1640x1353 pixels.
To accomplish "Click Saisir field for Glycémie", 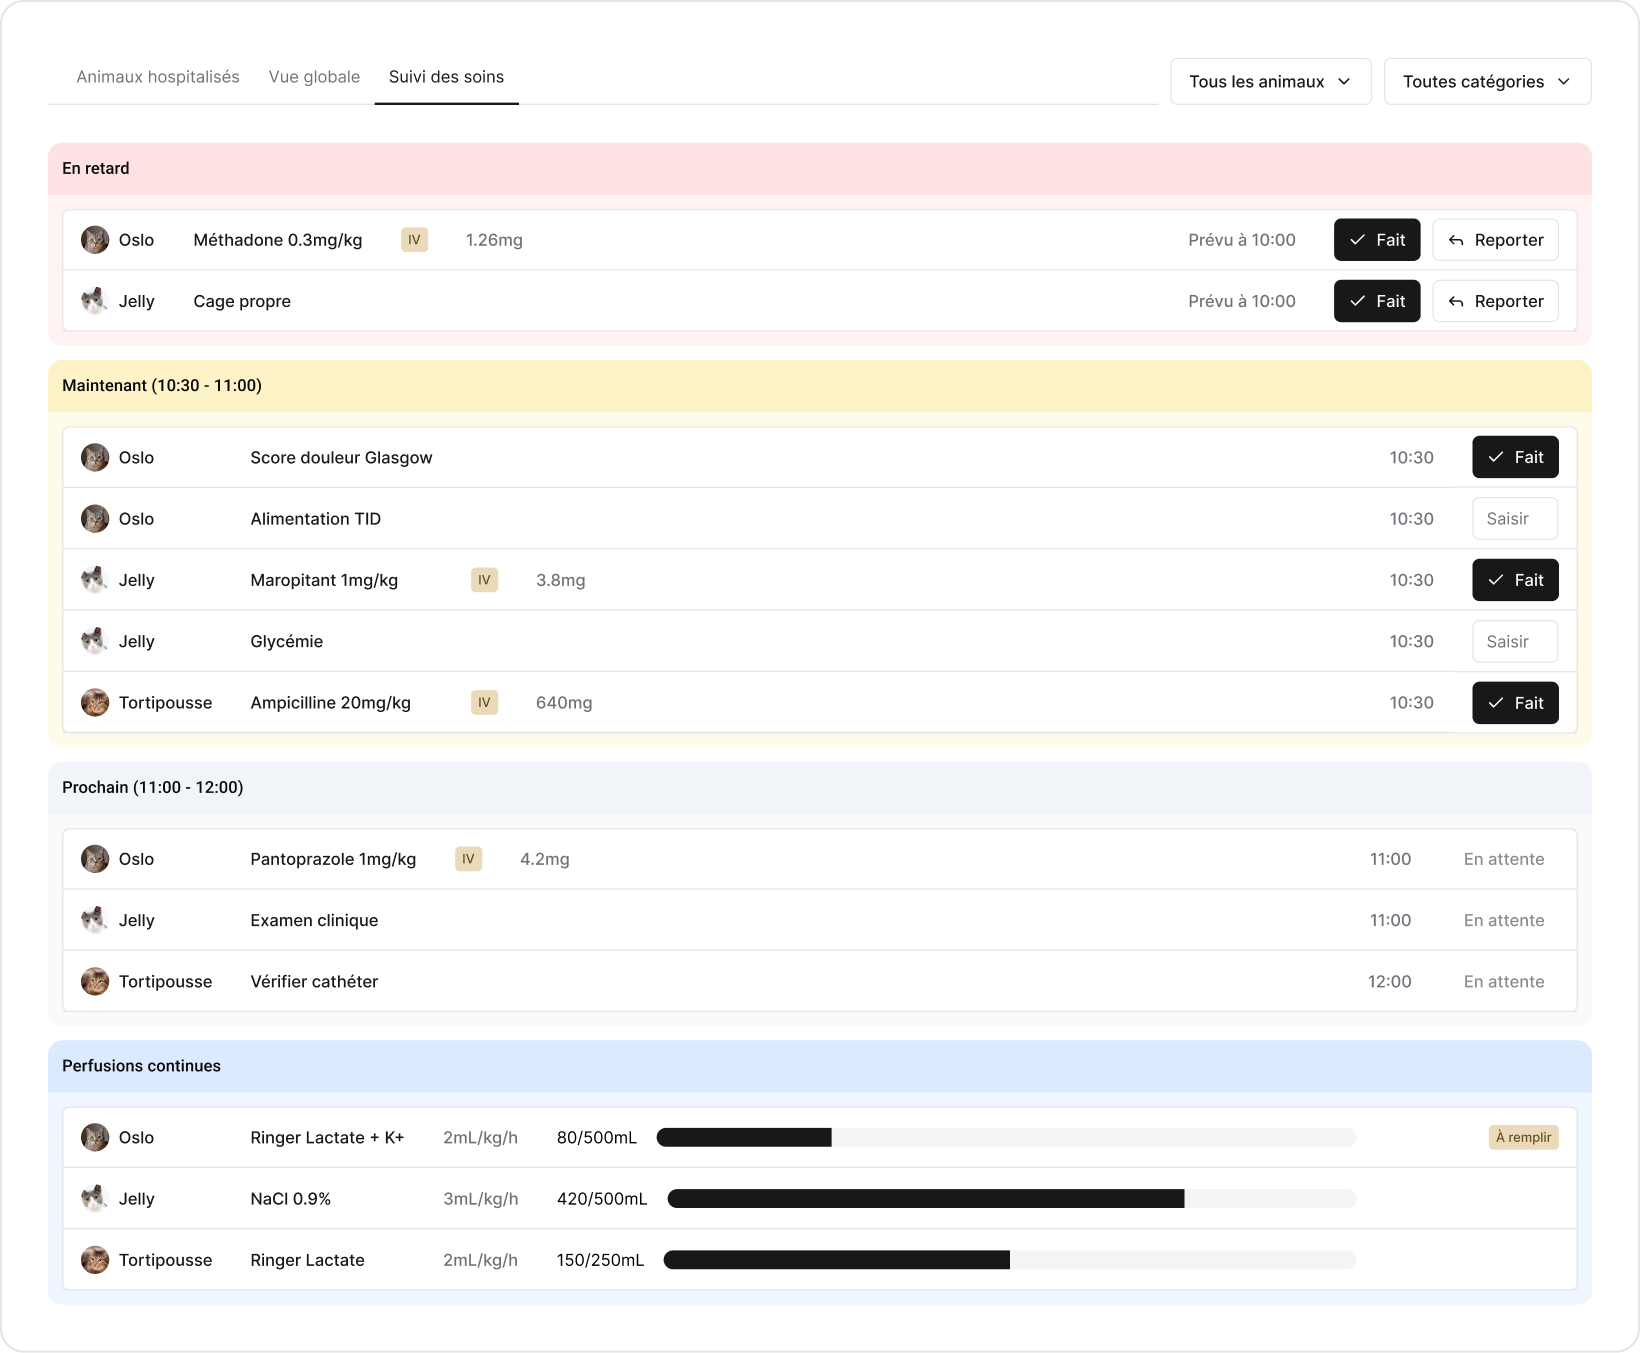I will pos(1515,641).
